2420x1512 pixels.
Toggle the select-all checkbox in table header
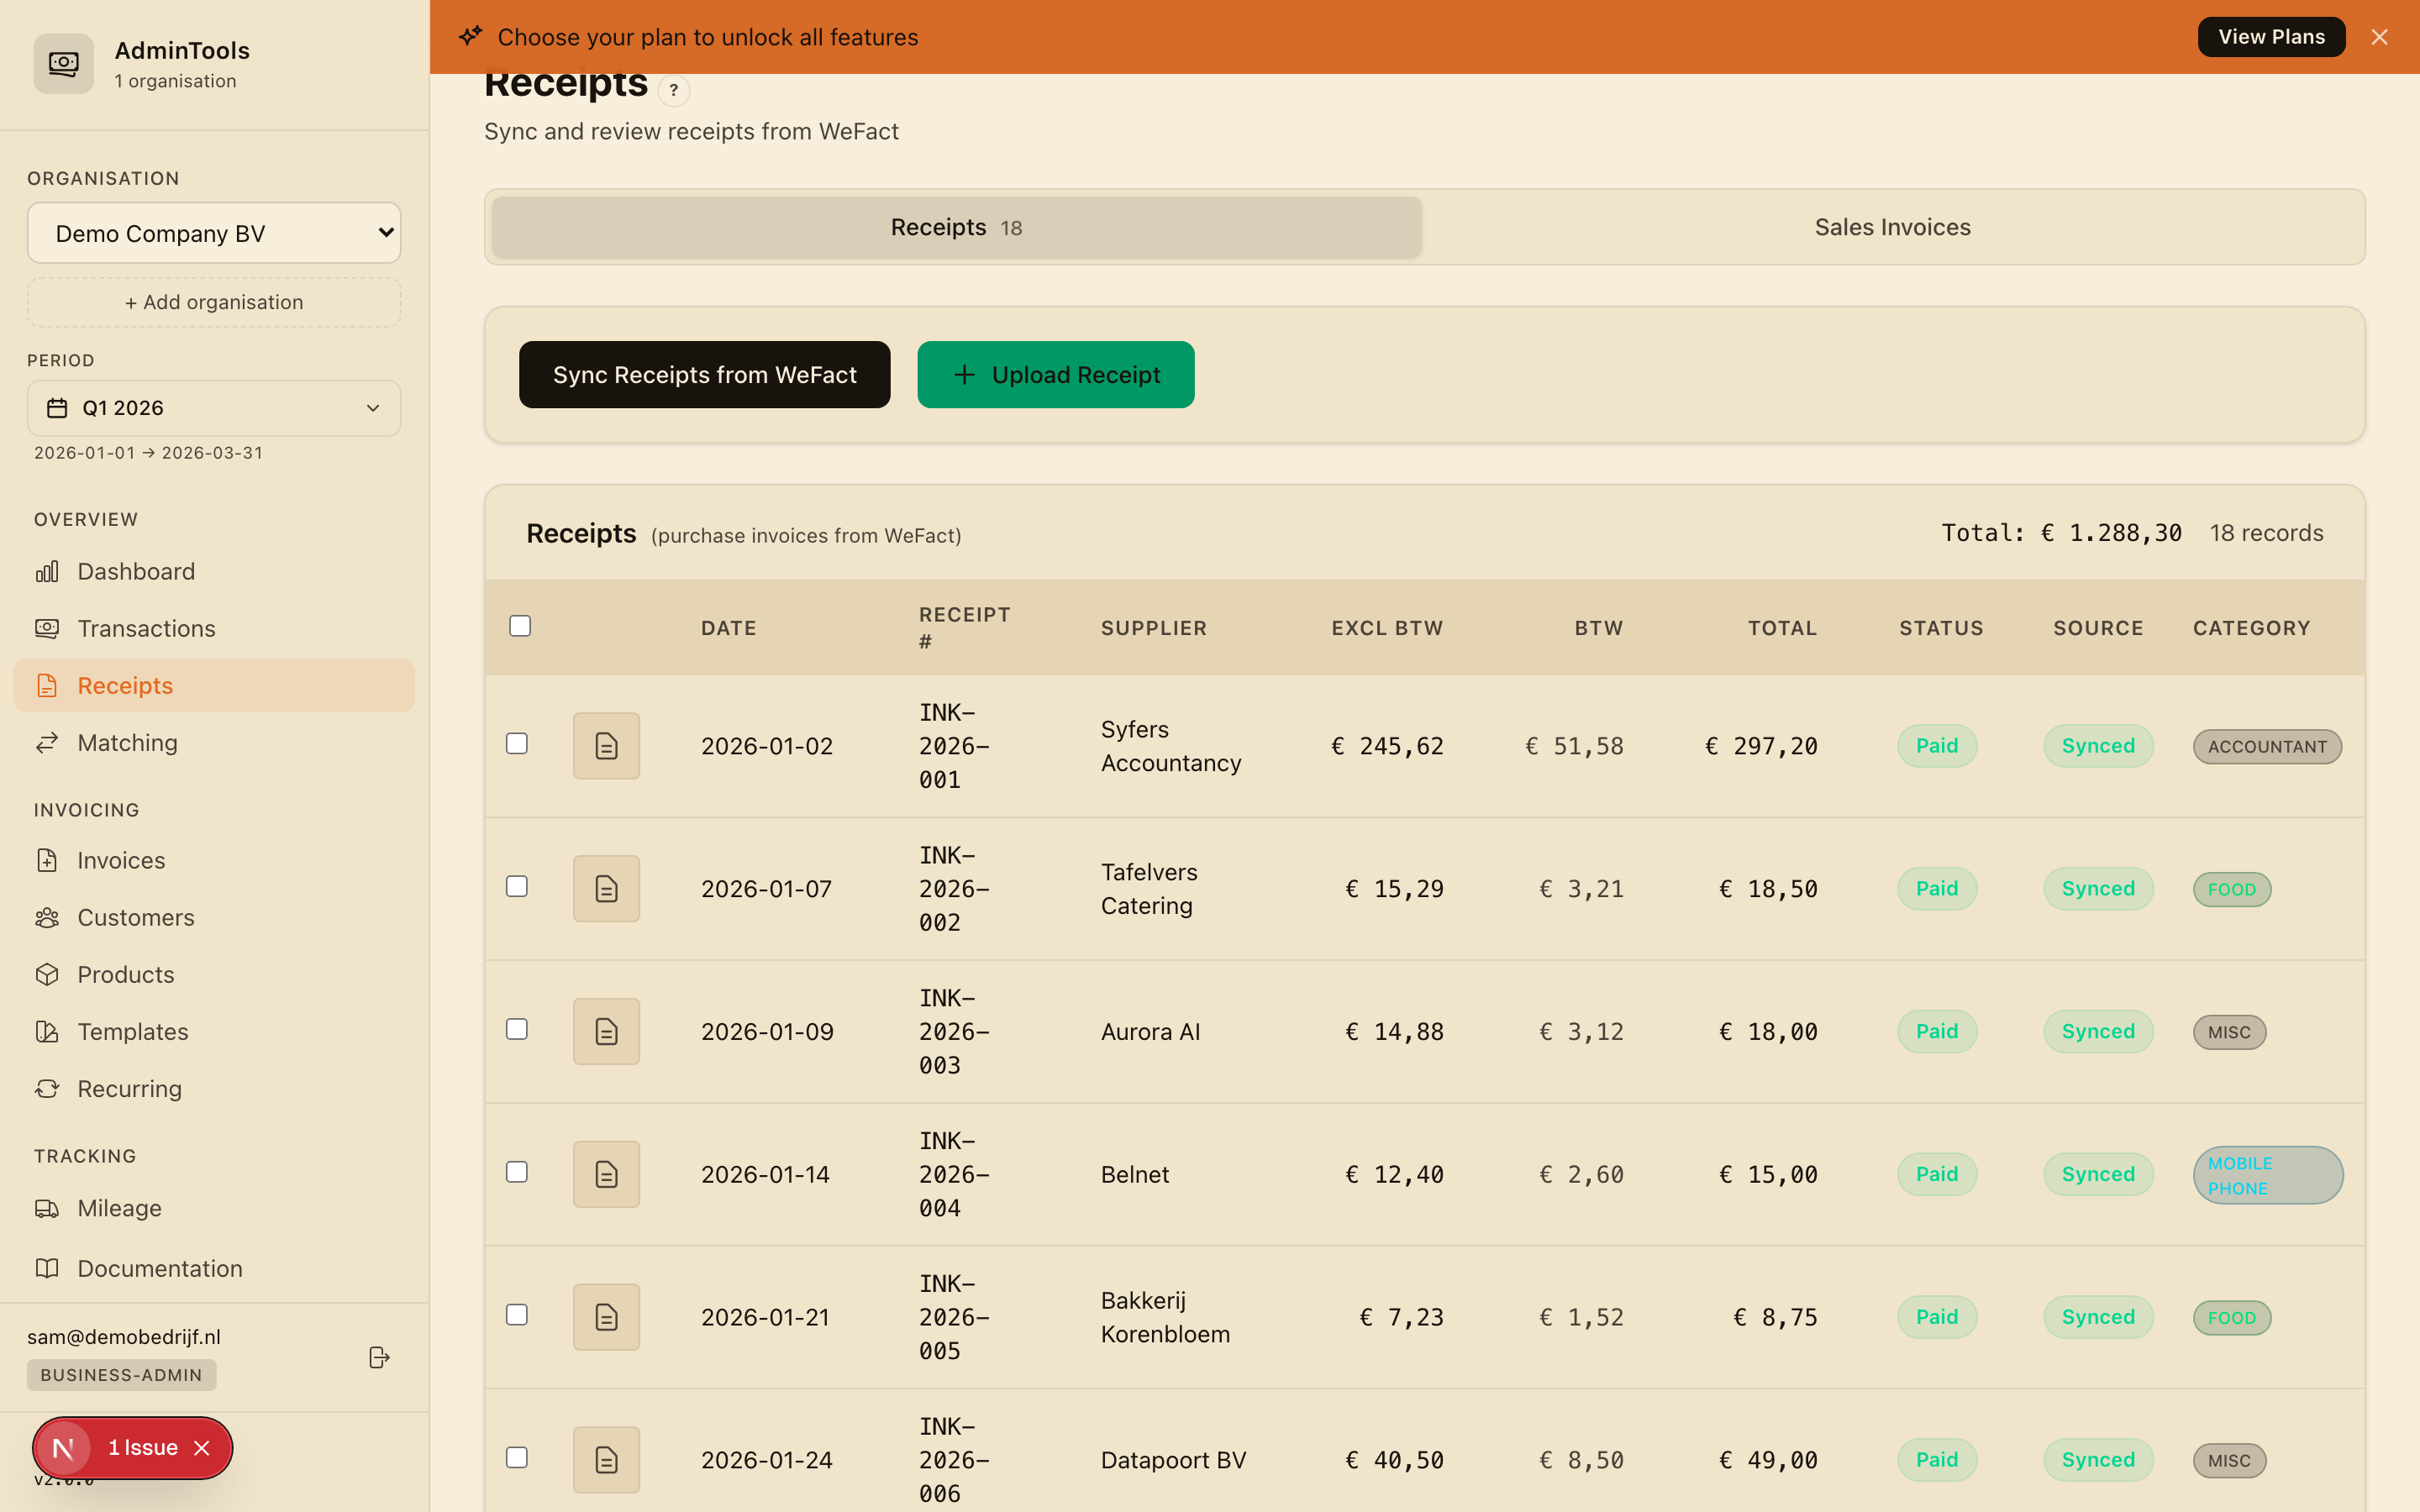[520, 626]
